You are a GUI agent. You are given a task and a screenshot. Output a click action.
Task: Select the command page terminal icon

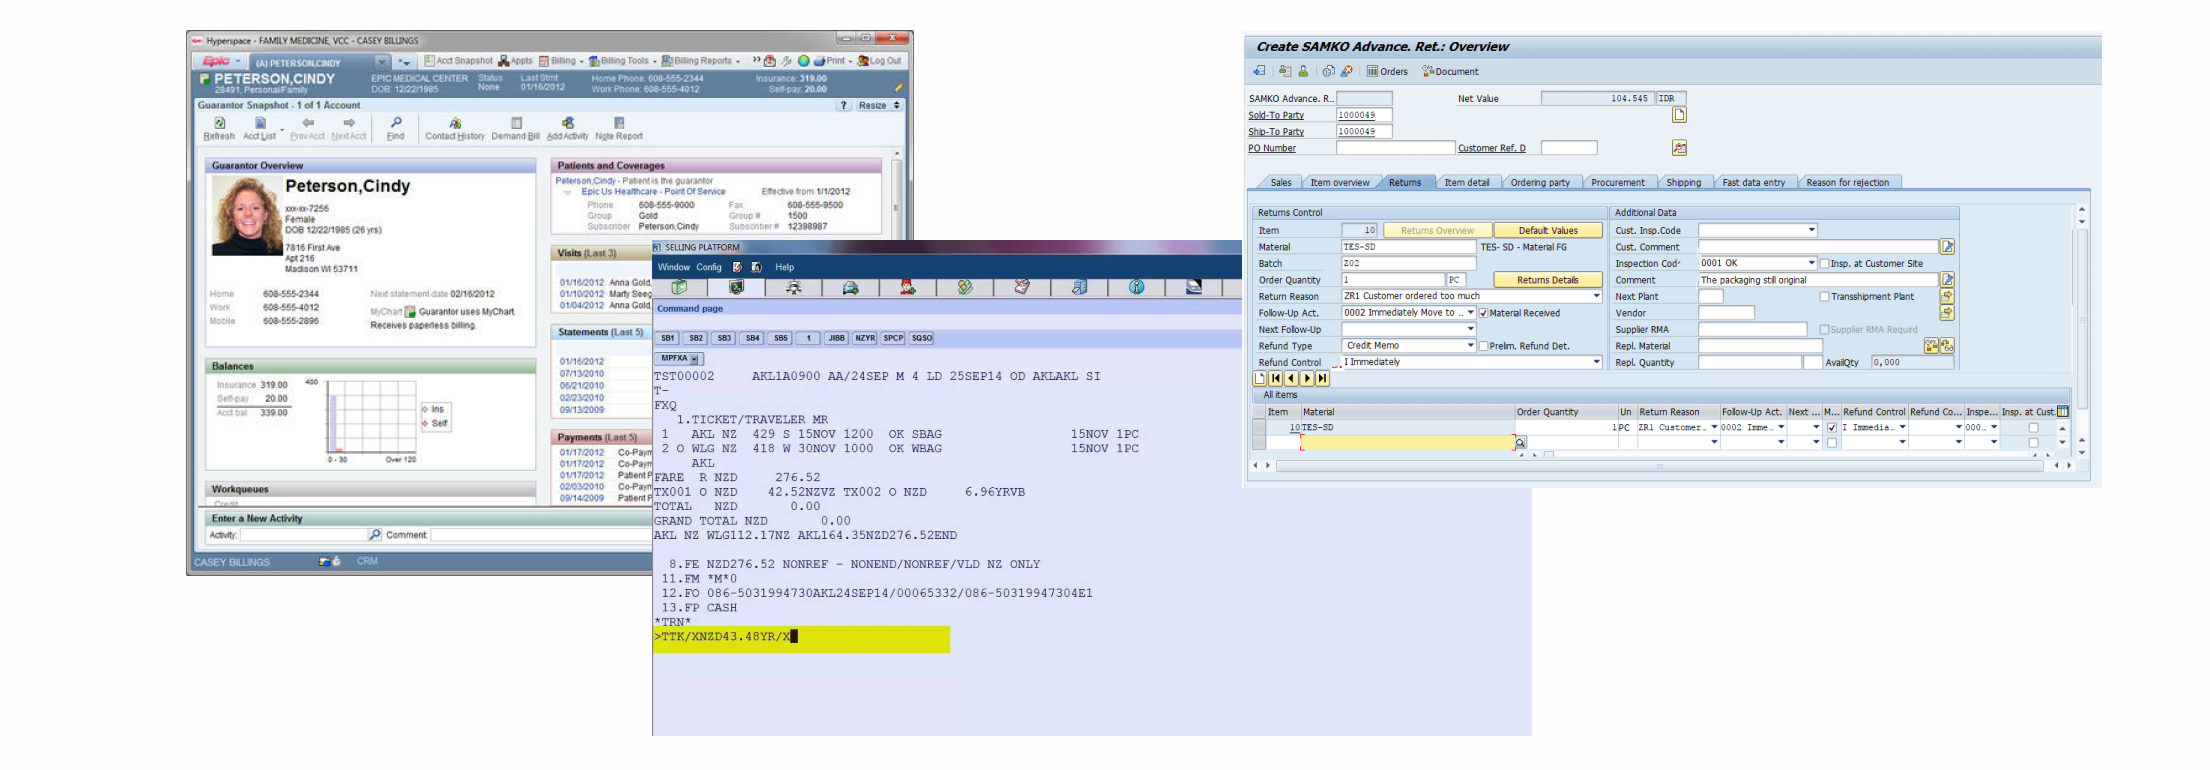(736, 288)
